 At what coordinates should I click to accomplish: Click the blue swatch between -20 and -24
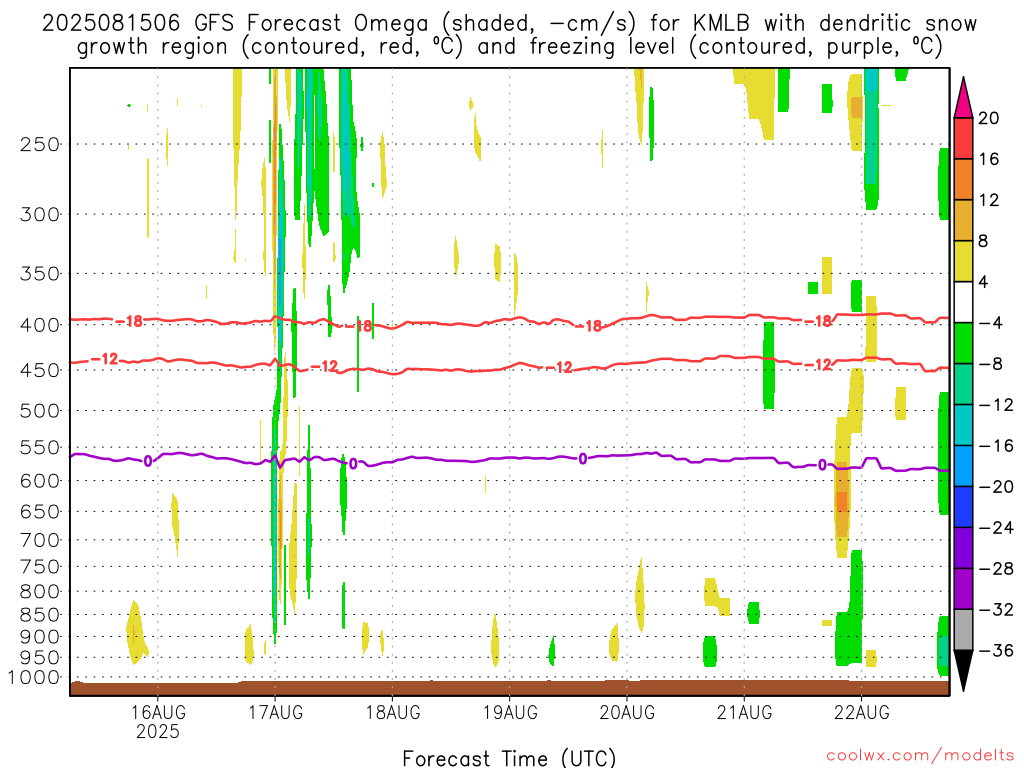coord(963,507)
